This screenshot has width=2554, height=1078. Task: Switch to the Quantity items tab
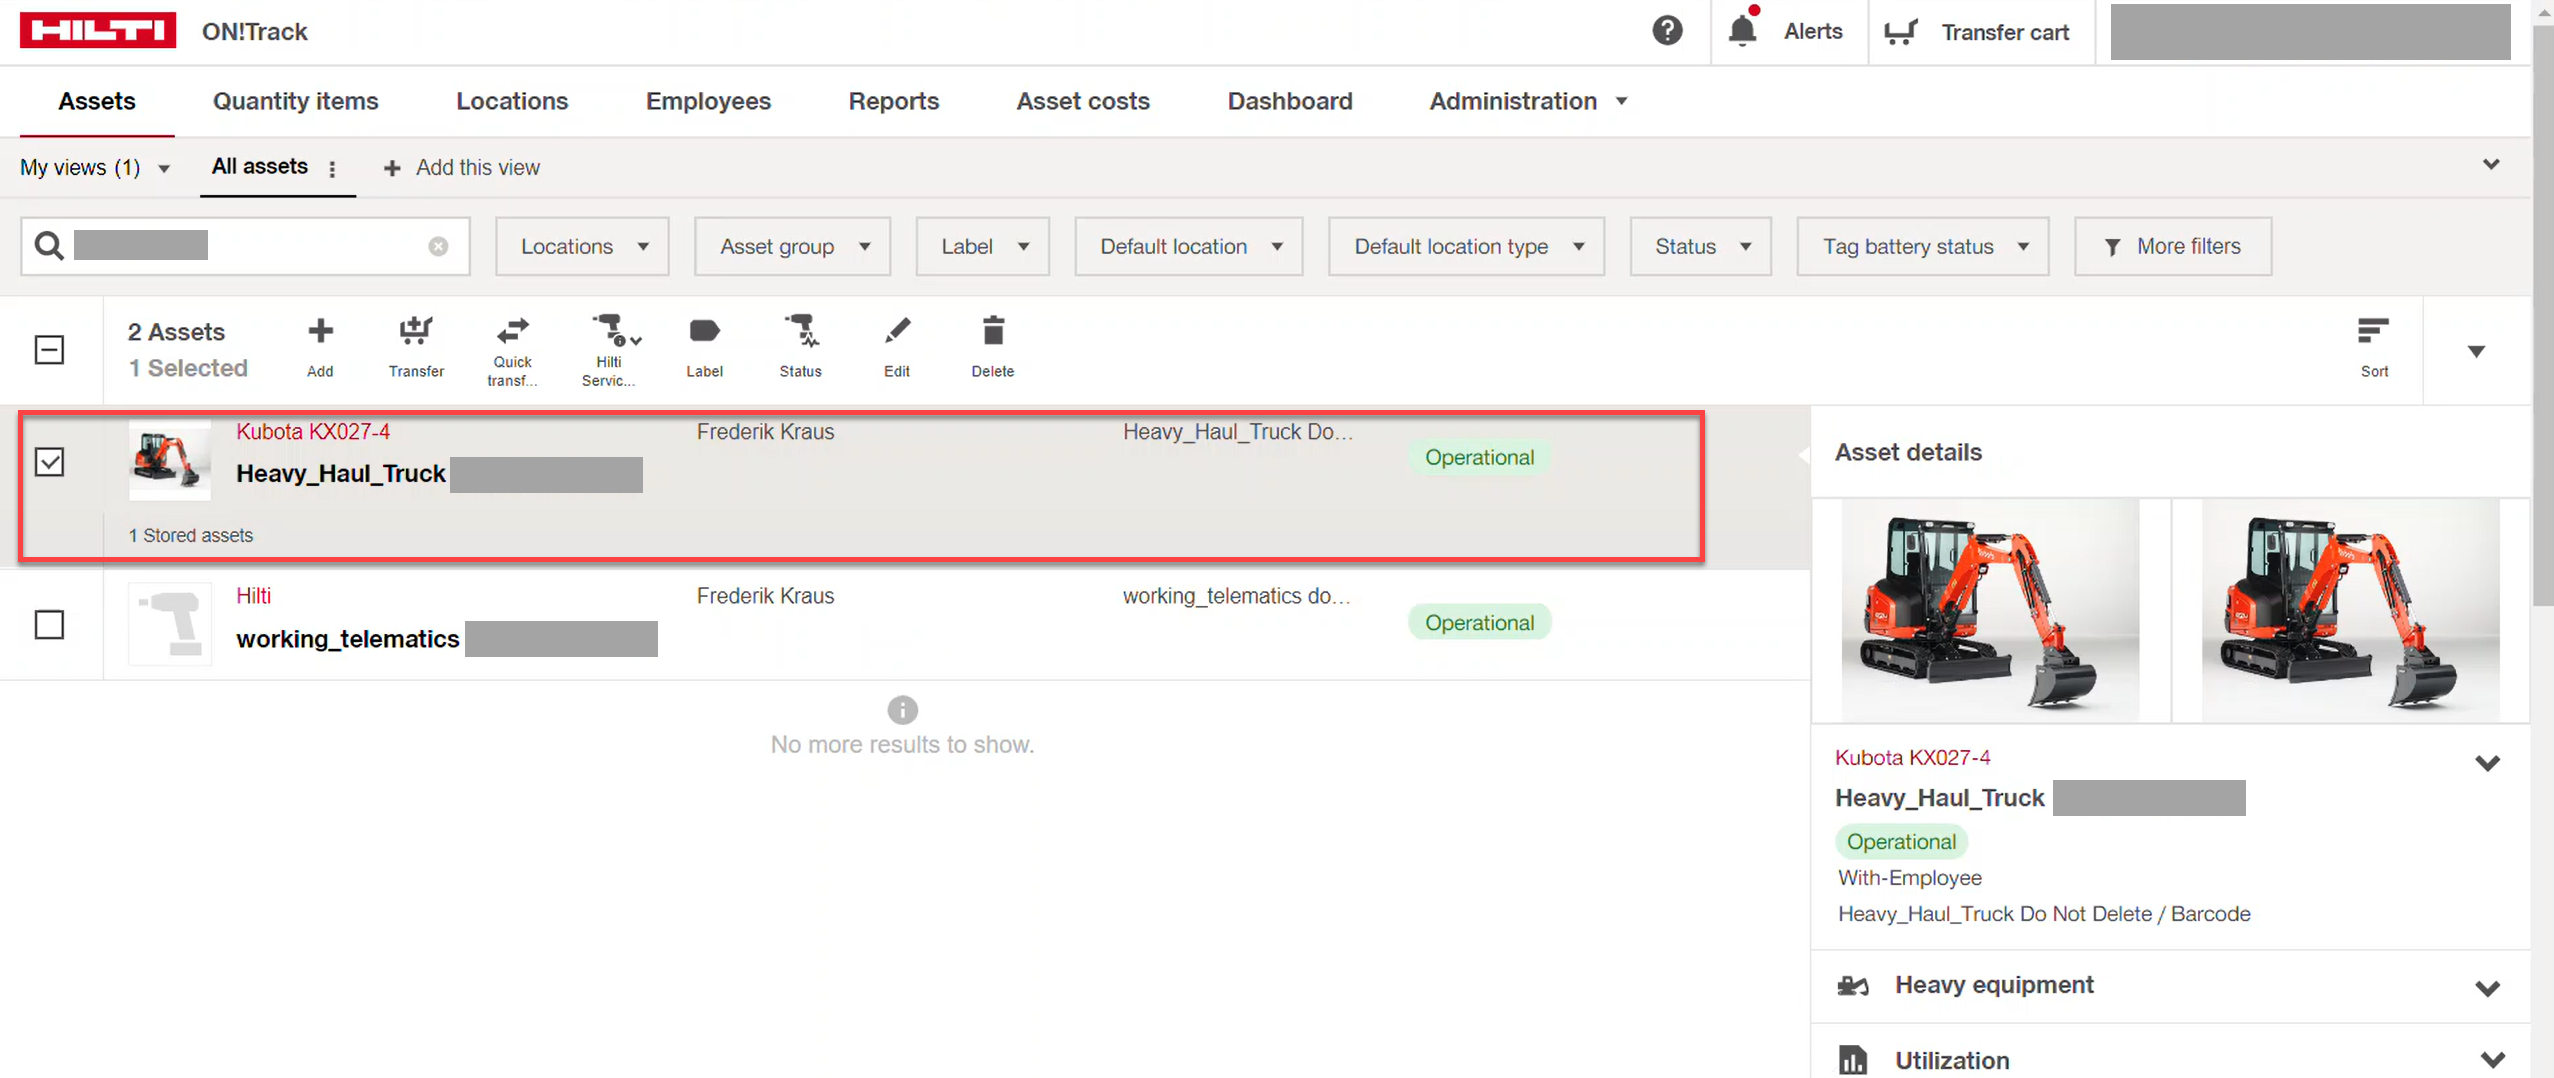point(296,101)
